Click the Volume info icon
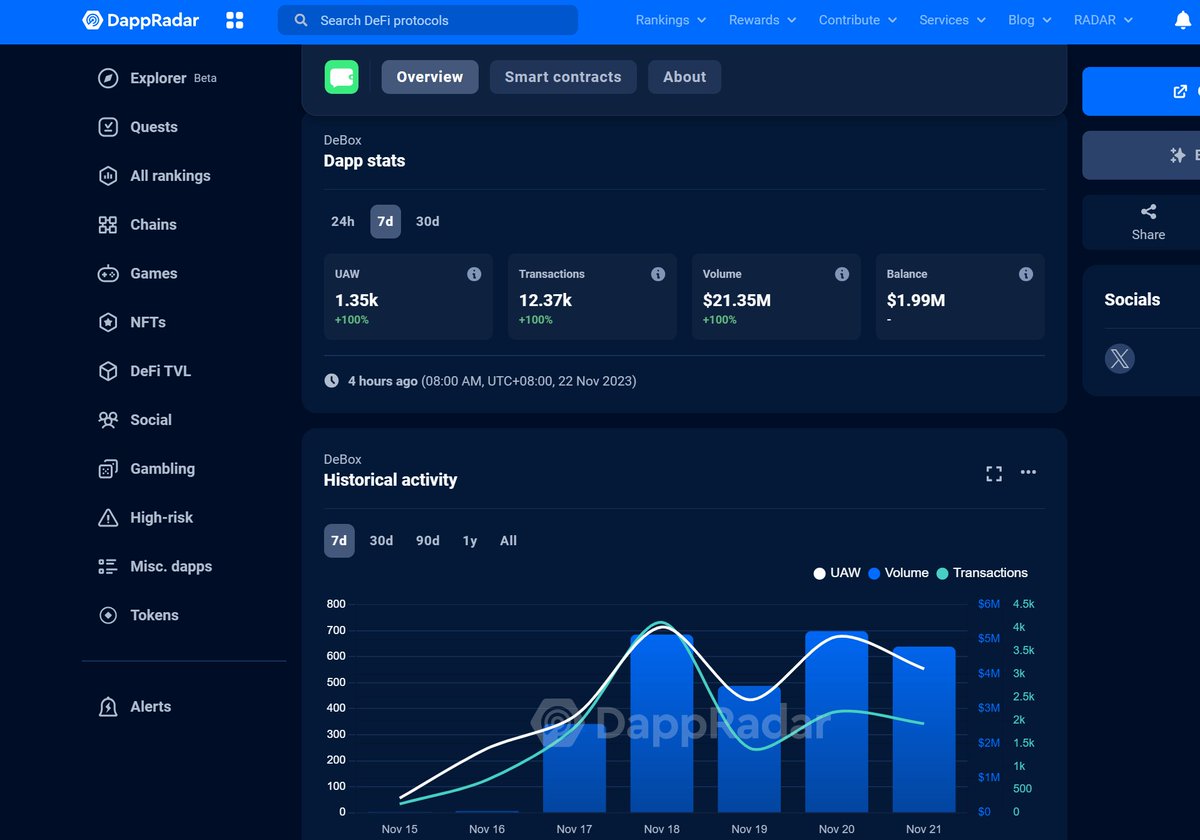 click(x=842, y=274)
